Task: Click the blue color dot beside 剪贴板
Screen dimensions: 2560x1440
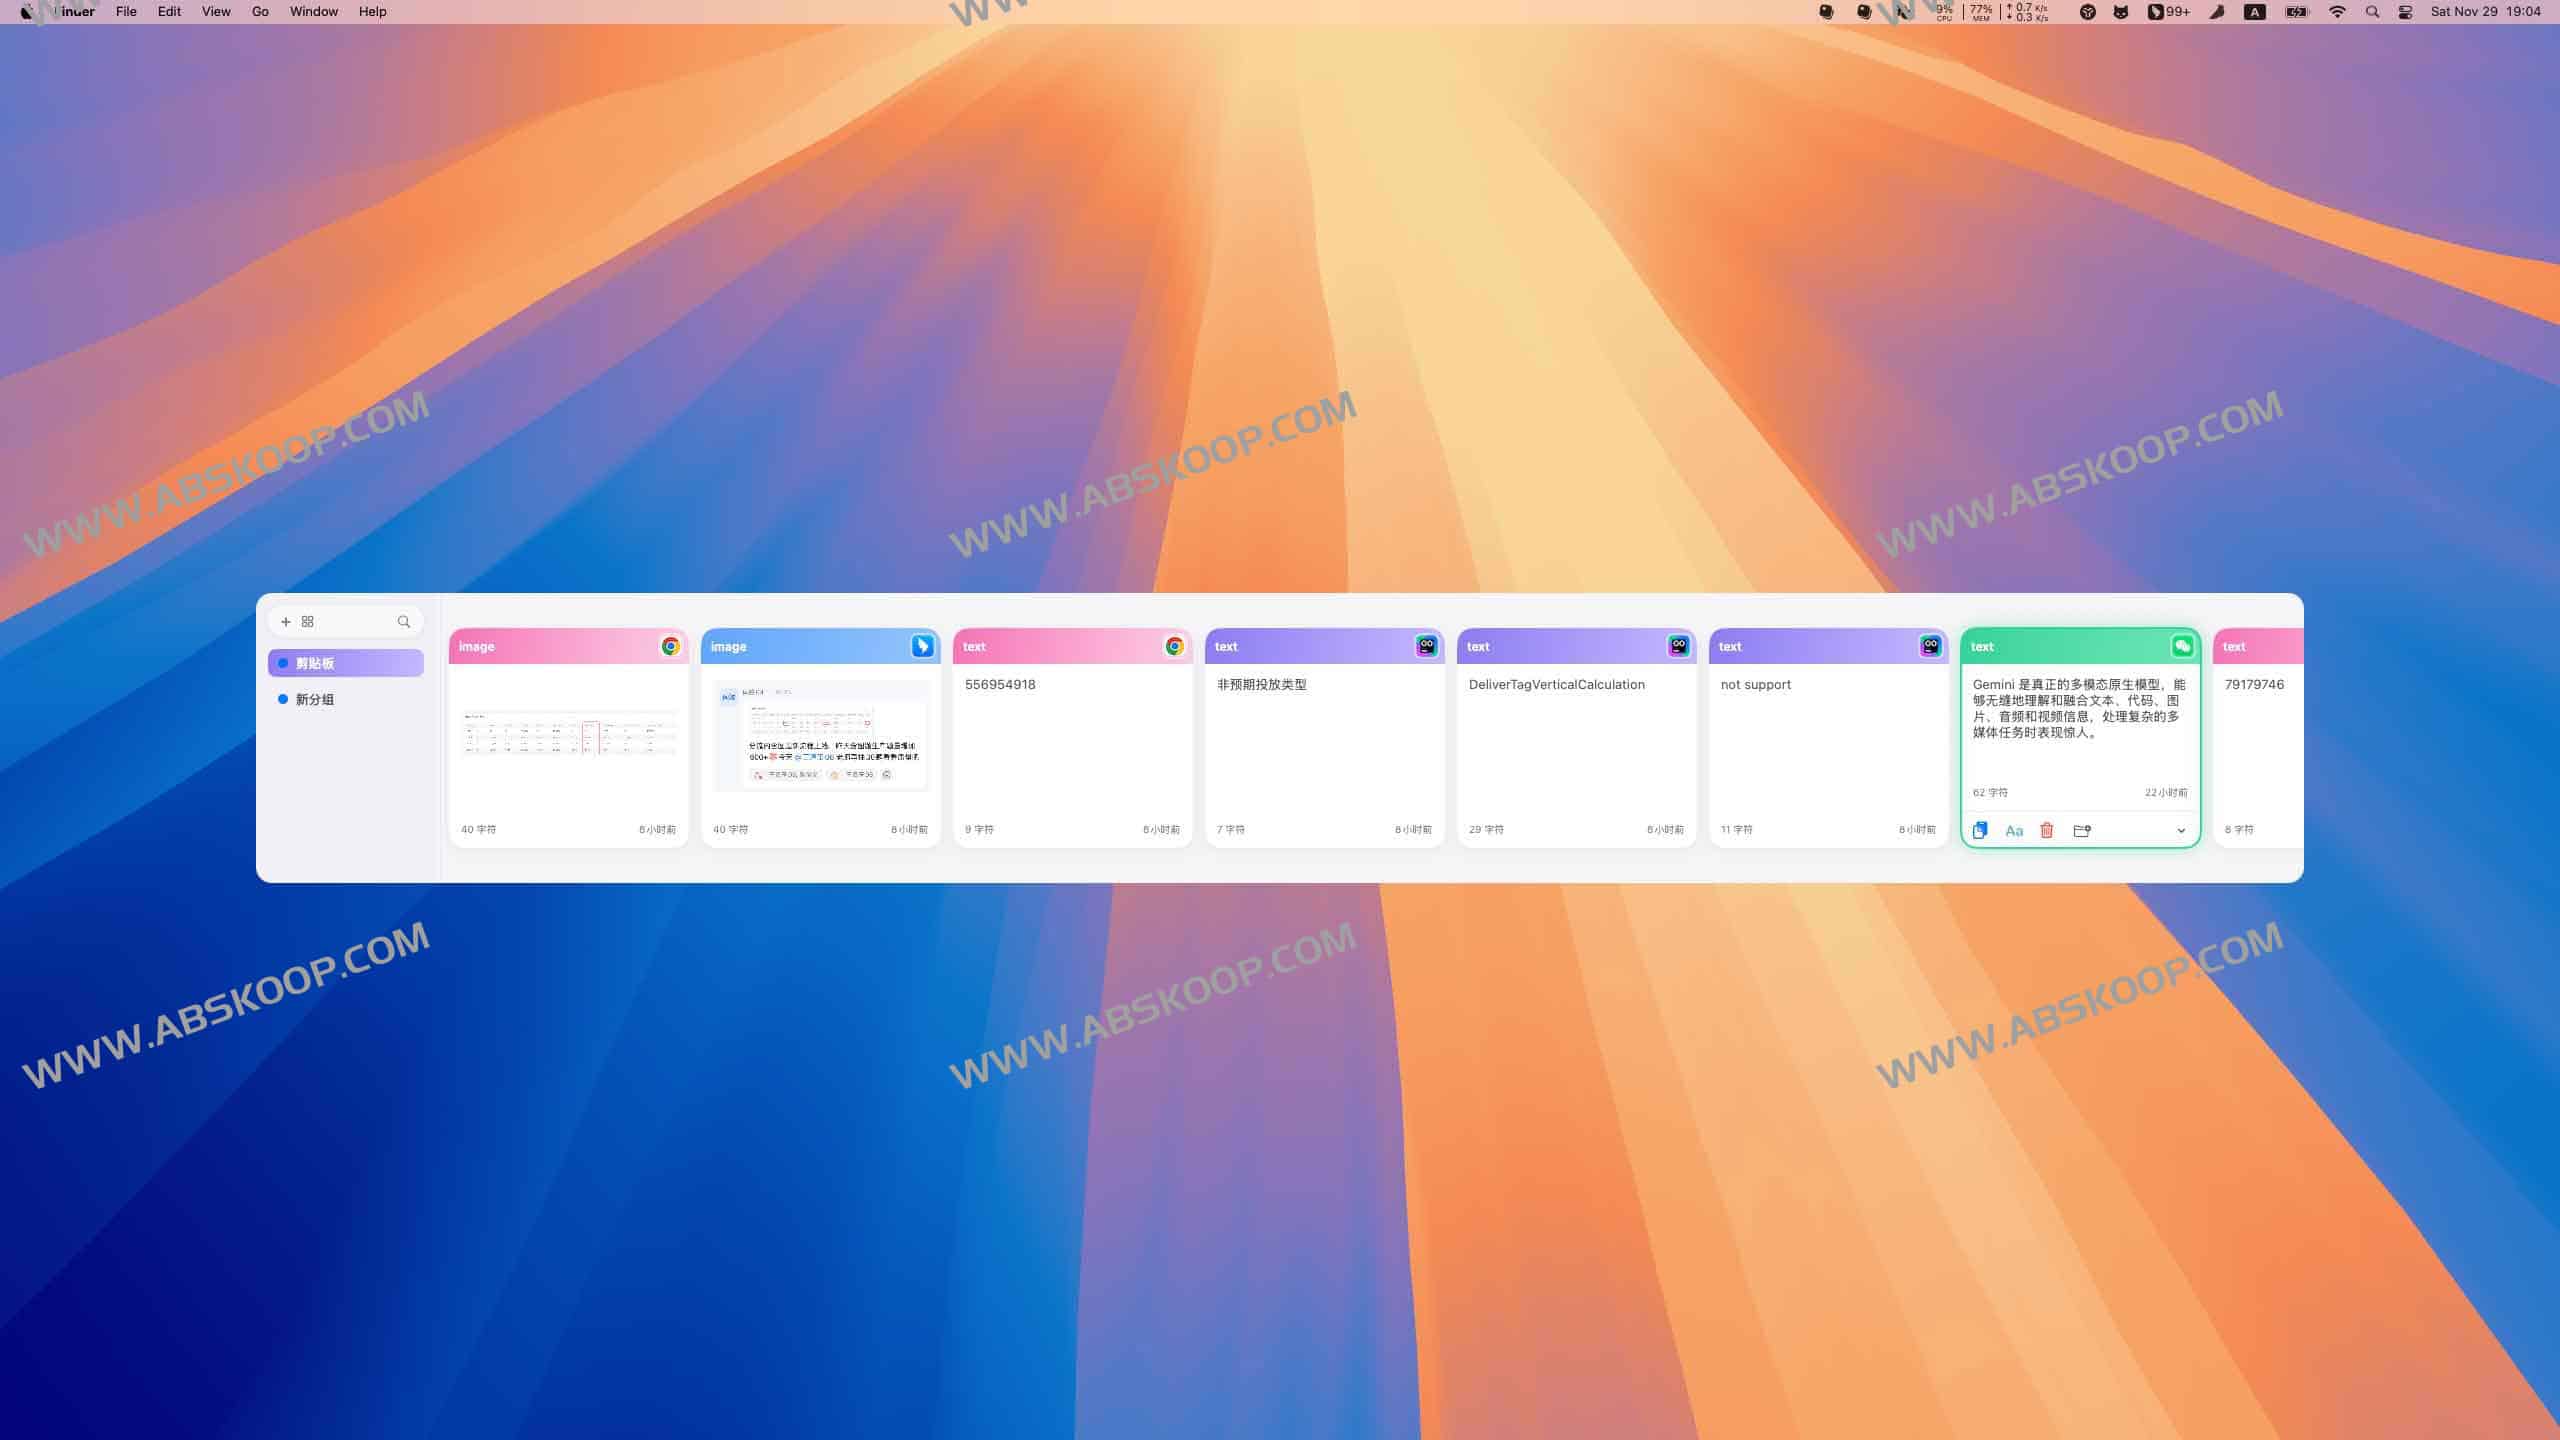Action: (x=283, y=663)
